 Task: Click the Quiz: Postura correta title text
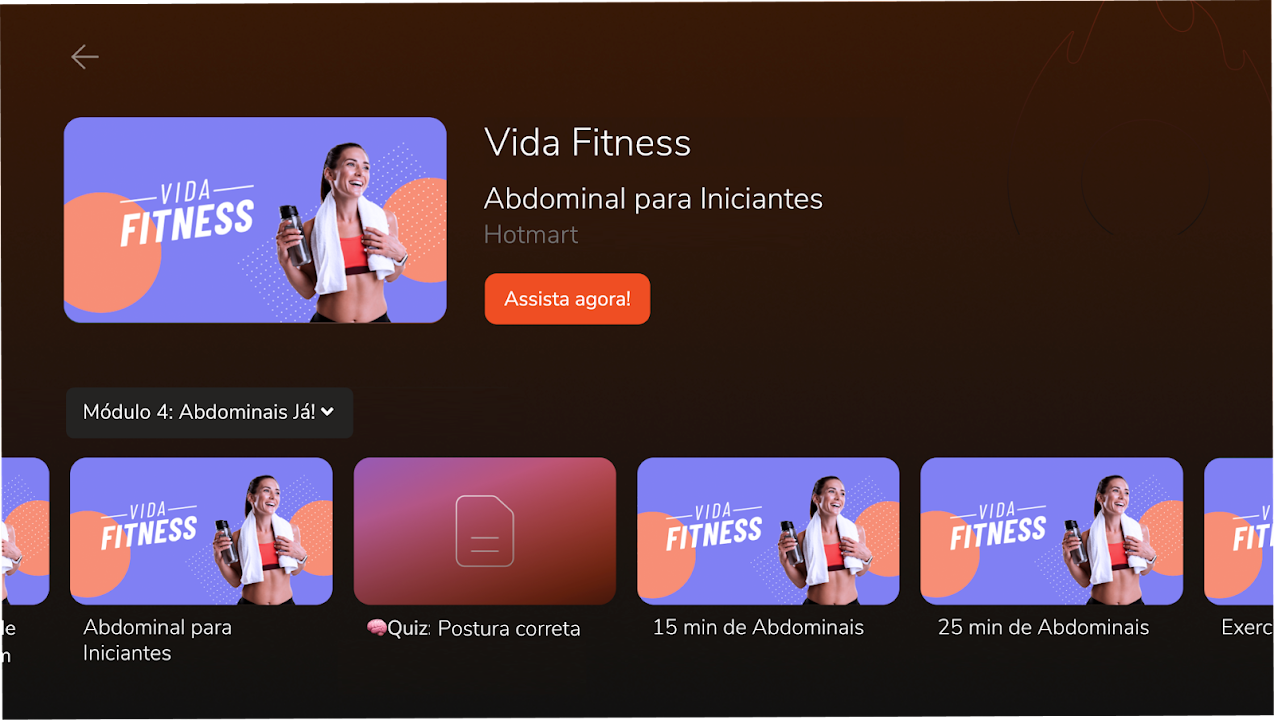click(473, 629)
